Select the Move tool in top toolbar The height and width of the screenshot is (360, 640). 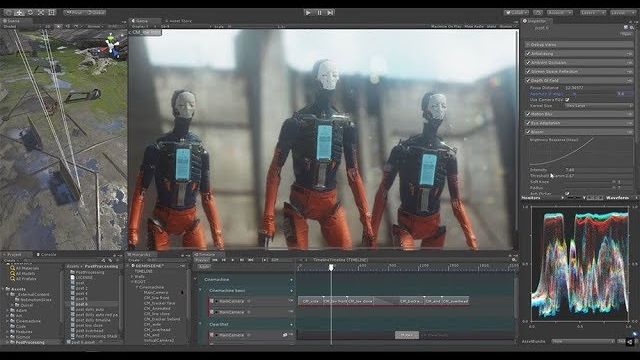(19, 13)
